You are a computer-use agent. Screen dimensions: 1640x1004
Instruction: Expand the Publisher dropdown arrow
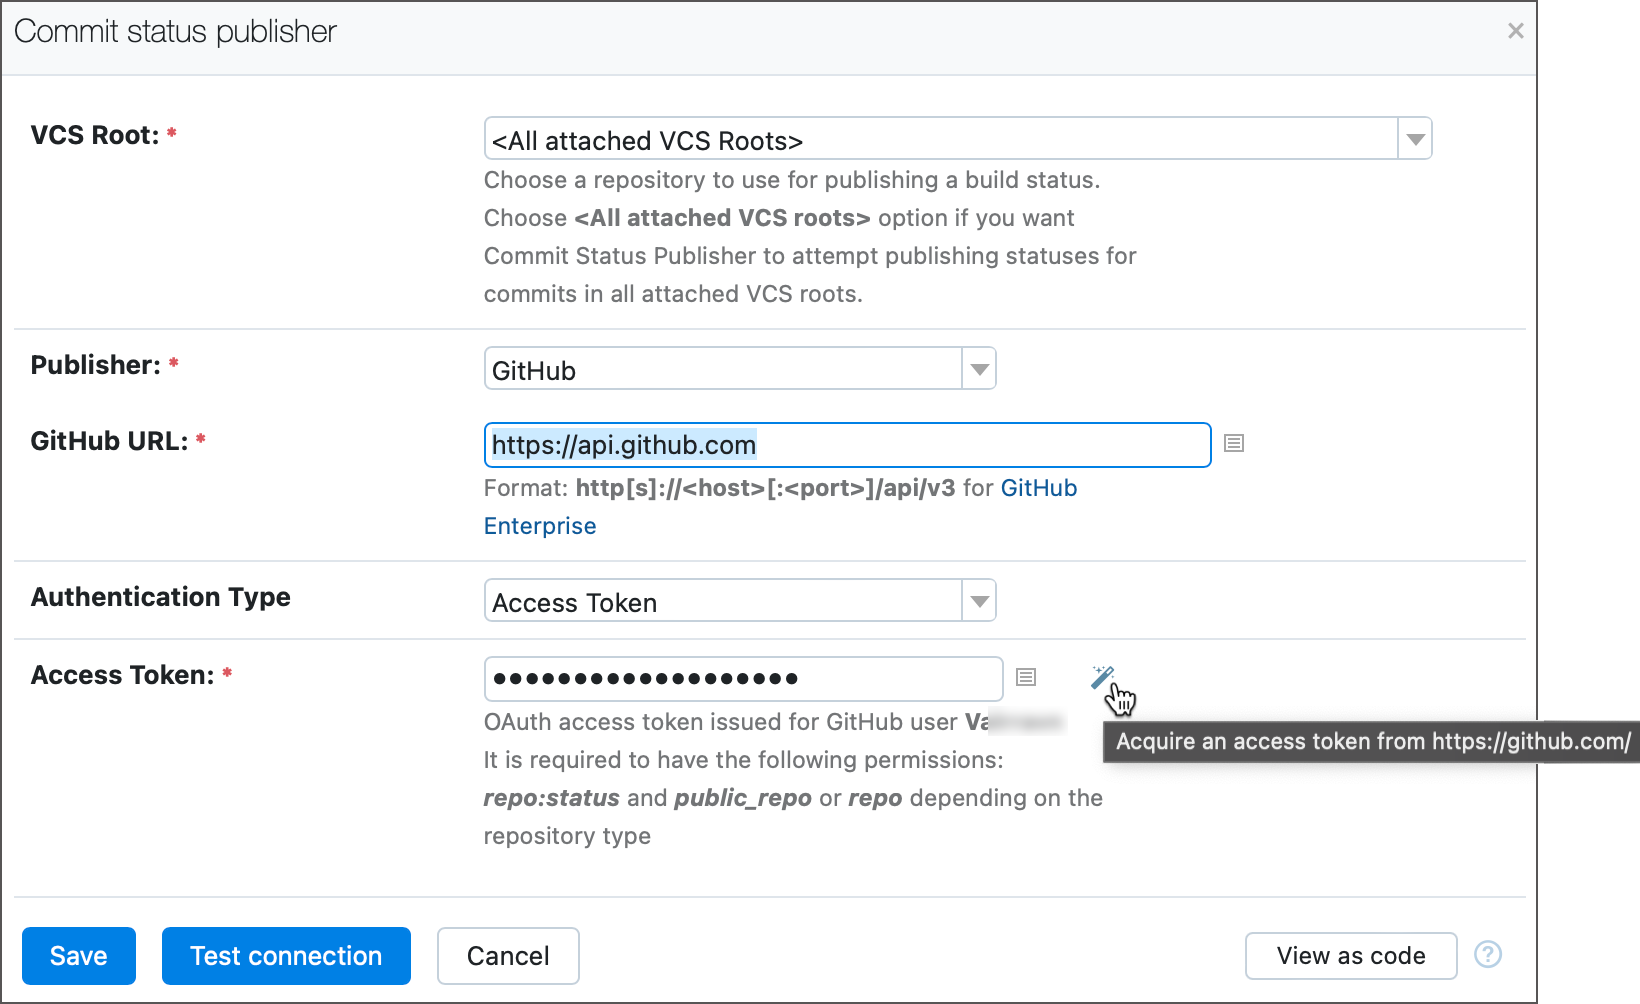click(x=978, y=368)
